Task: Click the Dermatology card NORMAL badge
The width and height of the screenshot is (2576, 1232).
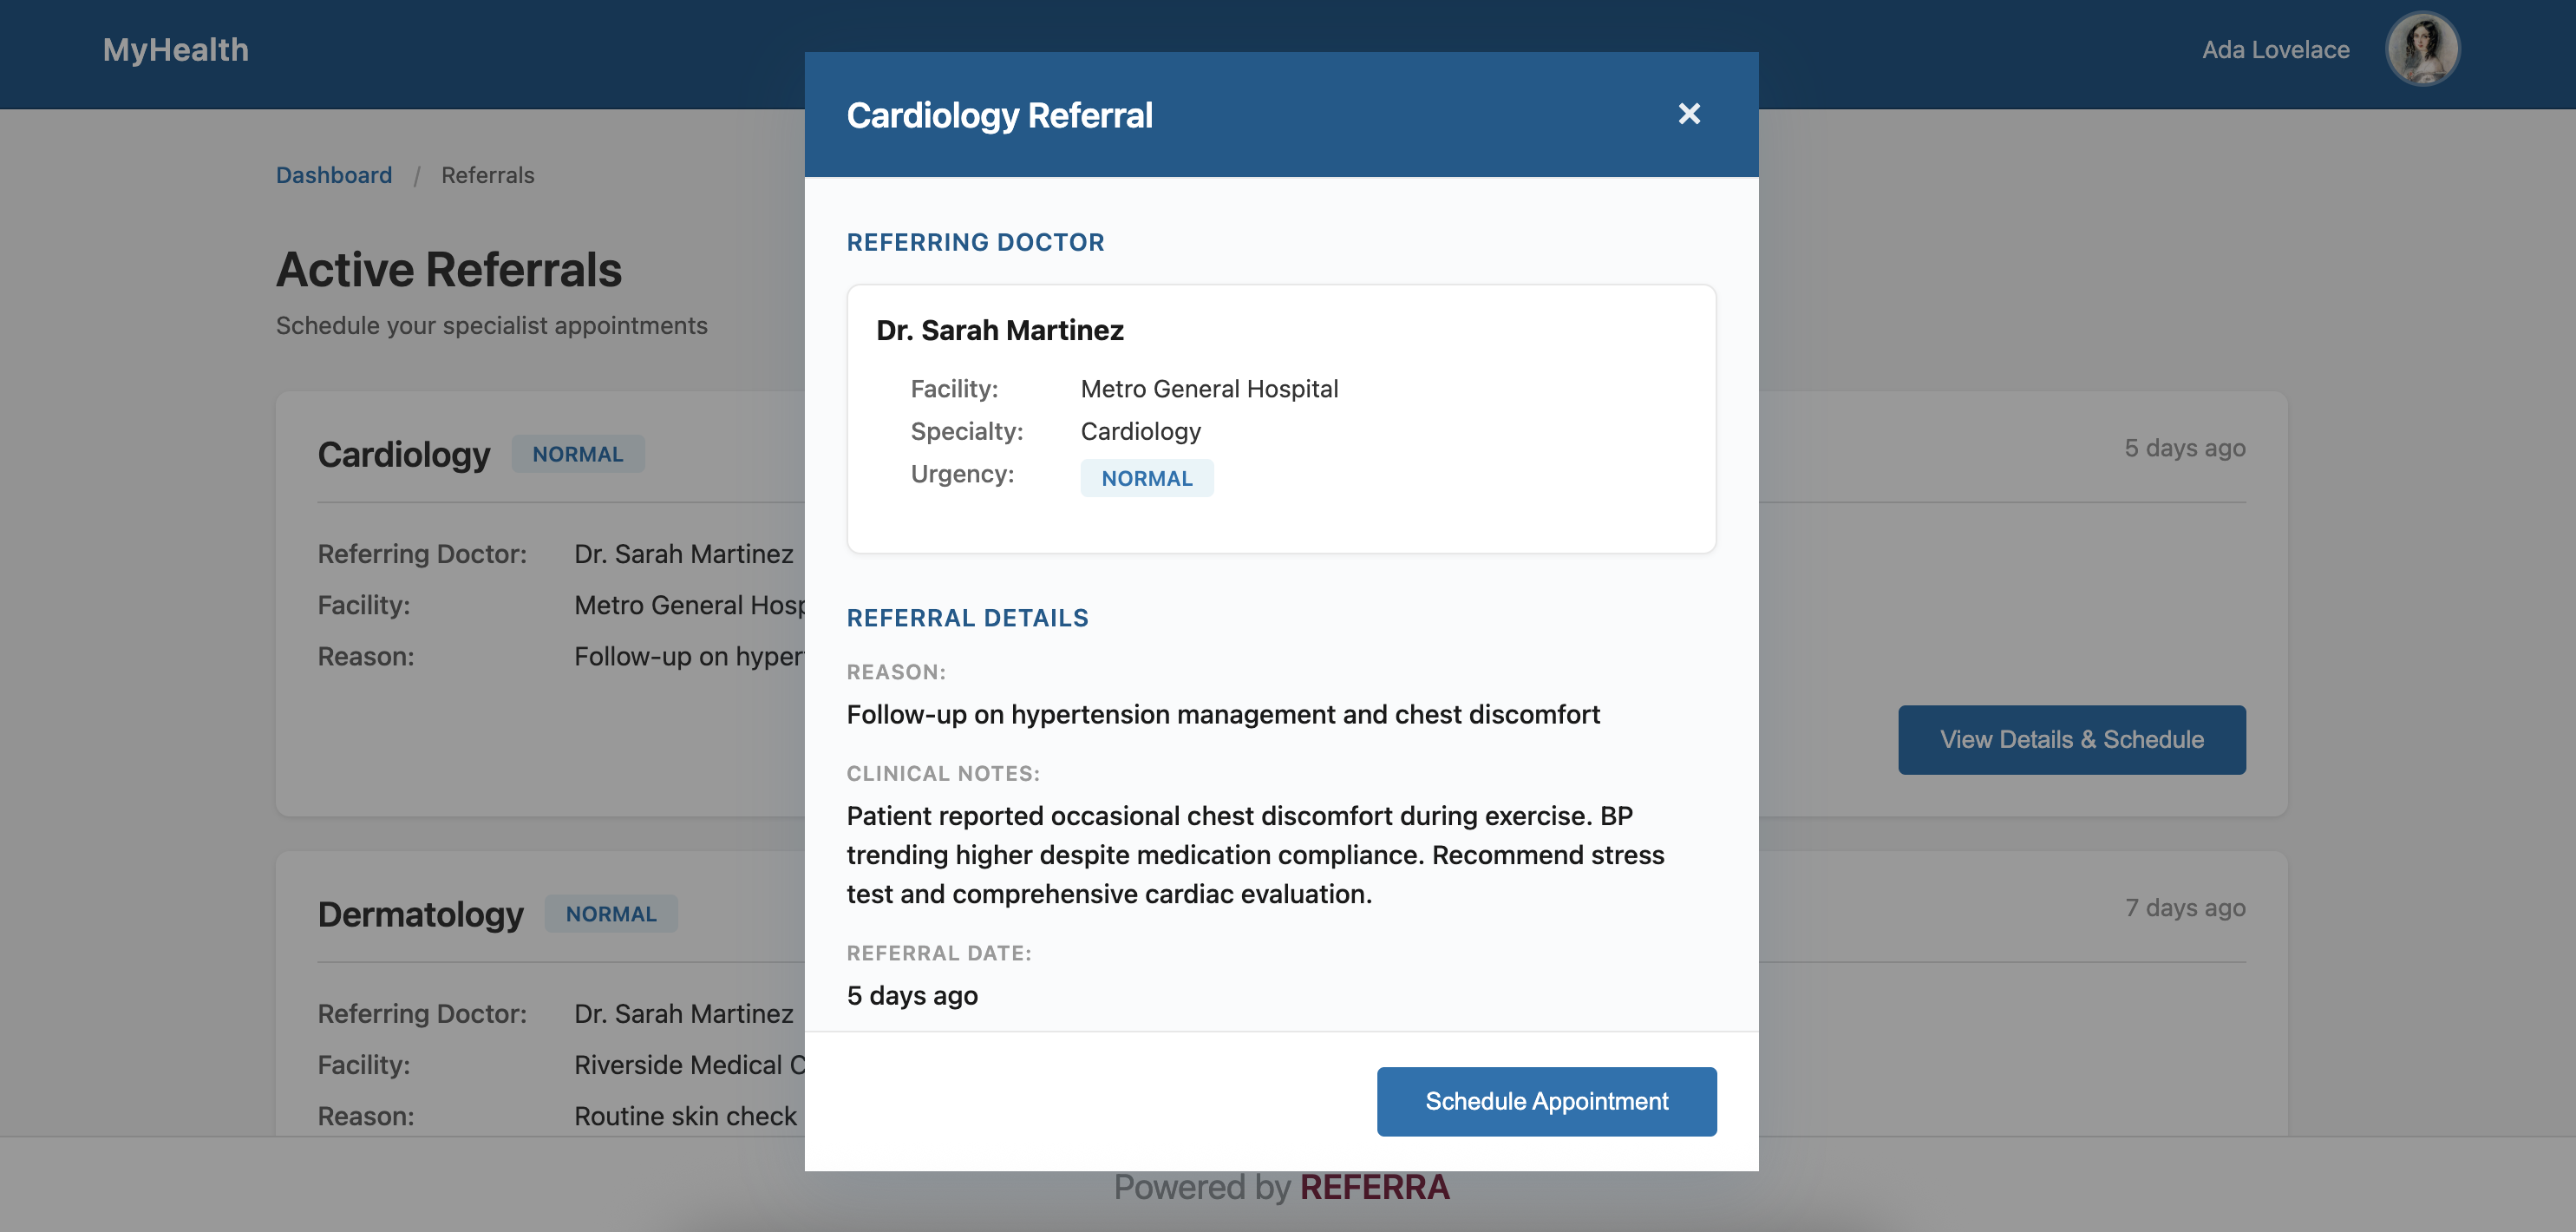Action: [x=610, y=914]
